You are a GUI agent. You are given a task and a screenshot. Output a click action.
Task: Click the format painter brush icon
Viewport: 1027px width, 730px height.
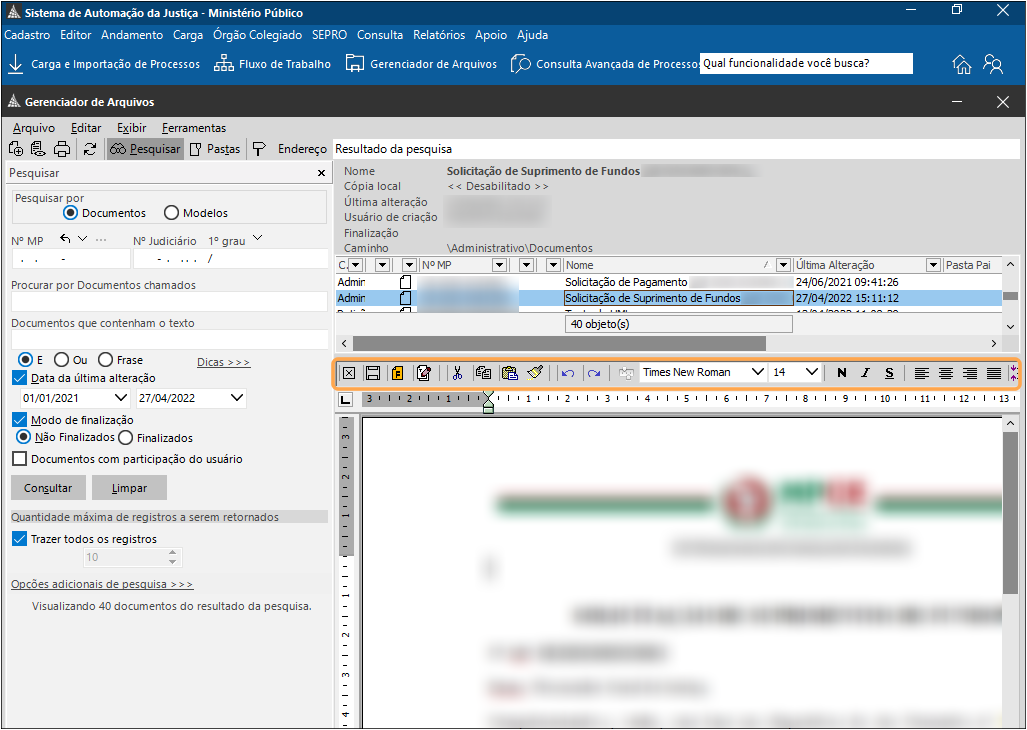coord(535,373)
